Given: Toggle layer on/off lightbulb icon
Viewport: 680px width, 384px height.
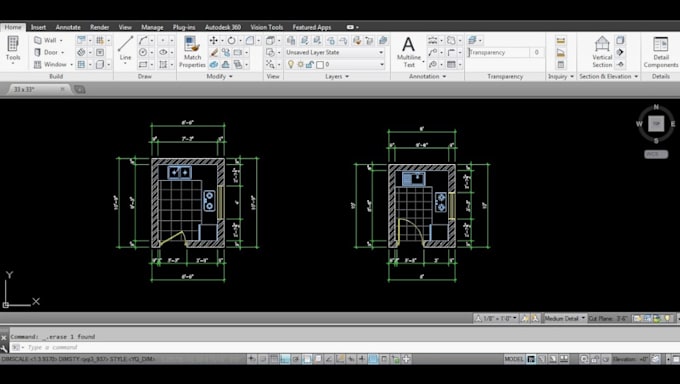Looking at the screenshot, I should pyautogui.click(x=291, y=65).
